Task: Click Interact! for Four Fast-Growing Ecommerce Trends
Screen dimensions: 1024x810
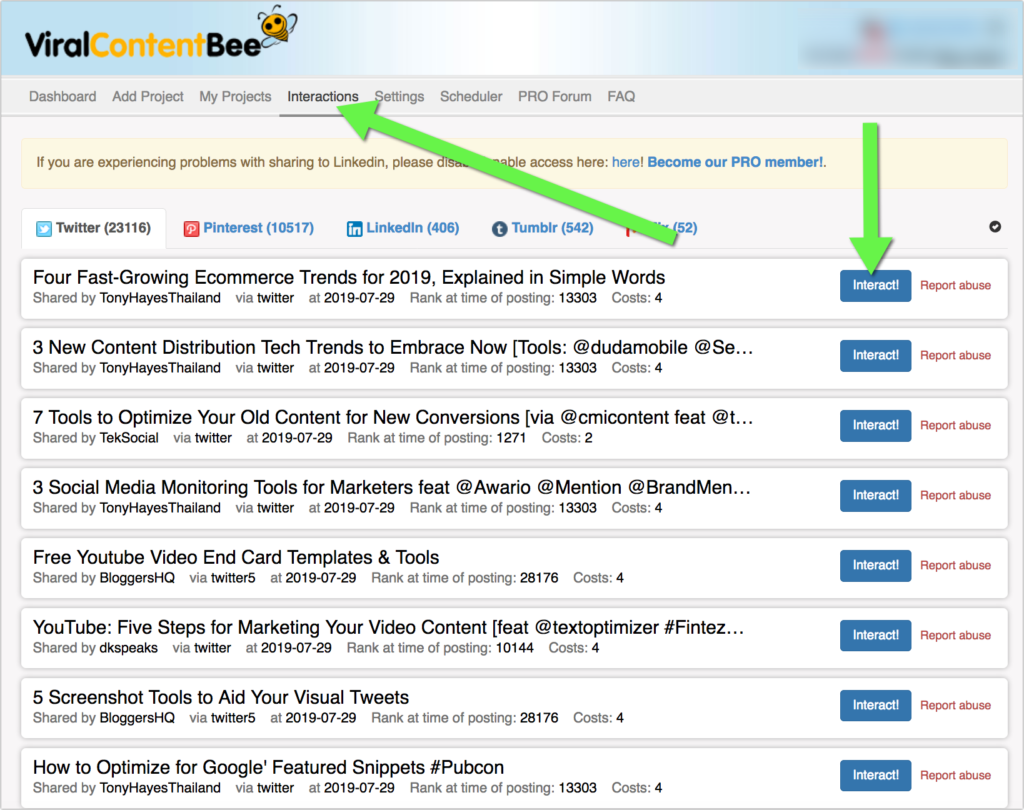Action: 875,285
